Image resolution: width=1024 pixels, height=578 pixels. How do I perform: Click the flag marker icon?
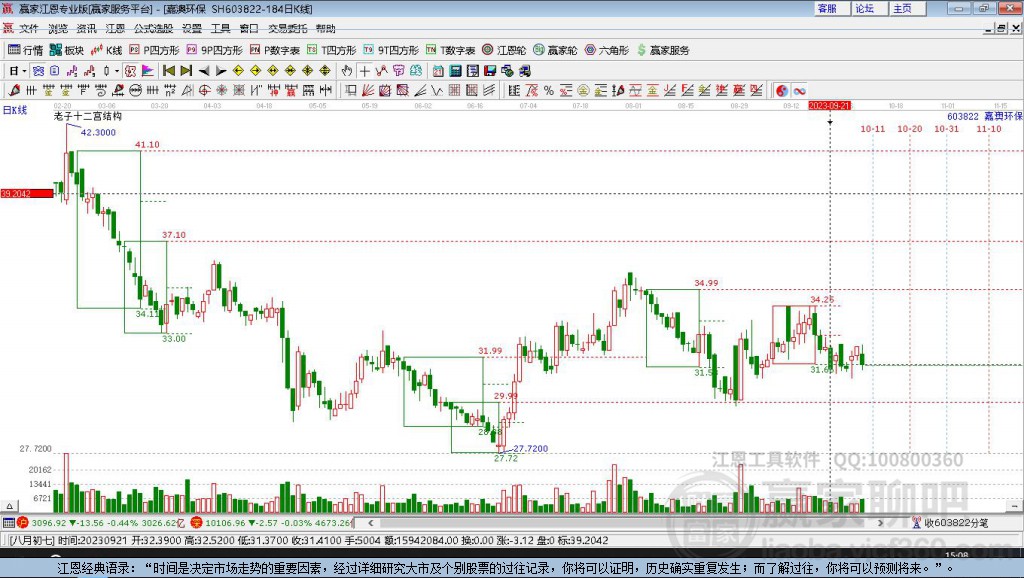pyautogui.click(x=148, y=71)
